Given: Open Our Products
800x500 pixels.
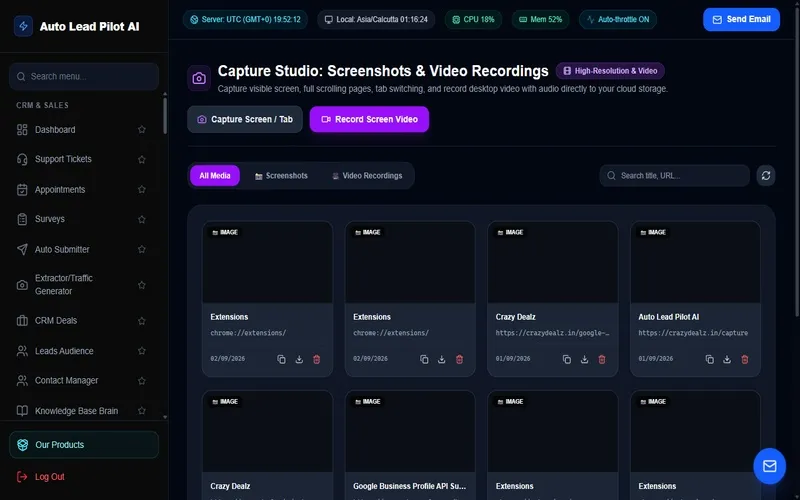Looking at the screenshot, I should point(84,445).
